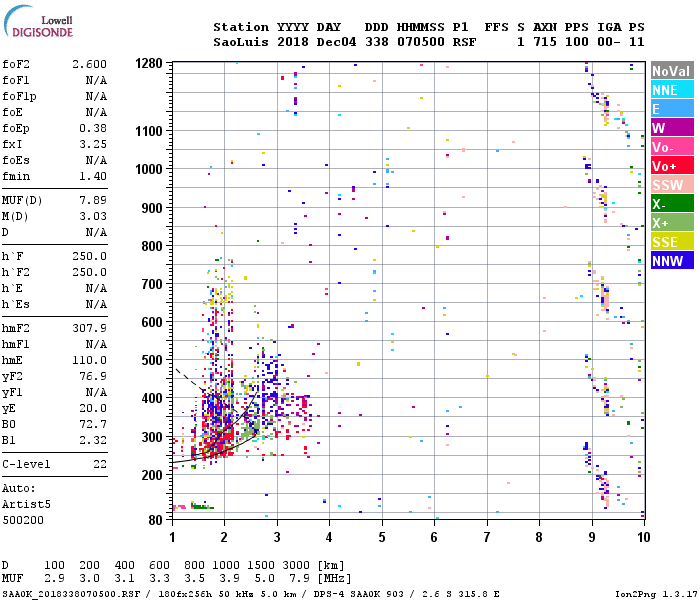
Task: Select the W purple legend swatch
Action: 672,128
